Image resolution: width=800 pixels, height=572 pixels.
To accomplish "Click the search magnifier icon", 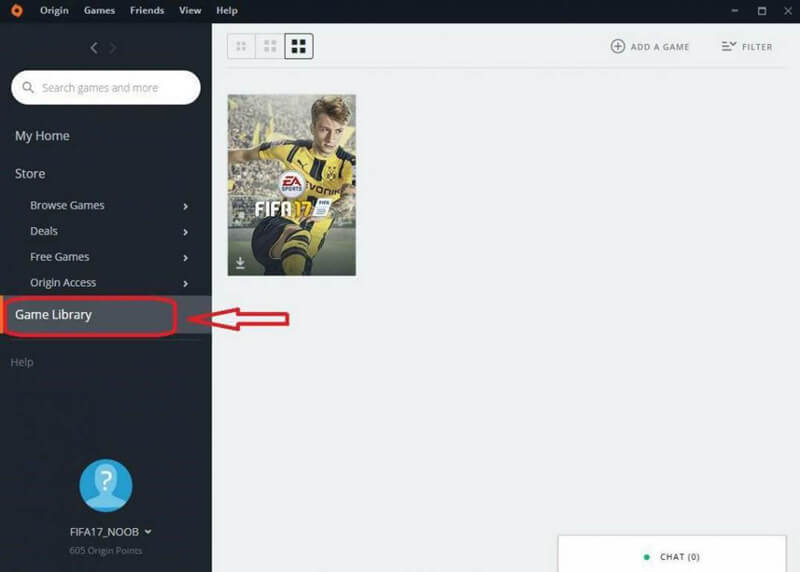I will click(x=28, y=87).
